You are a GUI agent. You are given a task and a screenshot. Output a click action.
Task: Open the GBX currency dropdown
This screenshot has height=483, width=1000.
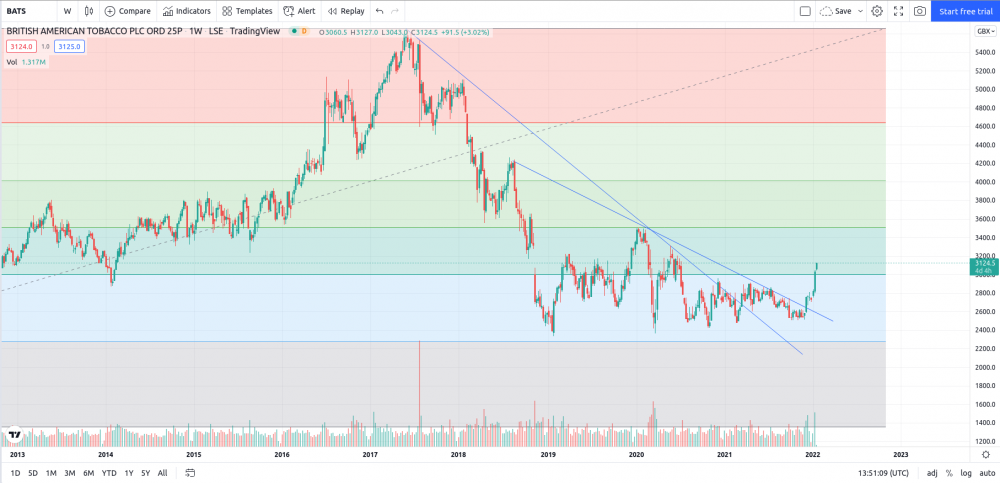tap(985, 31)
